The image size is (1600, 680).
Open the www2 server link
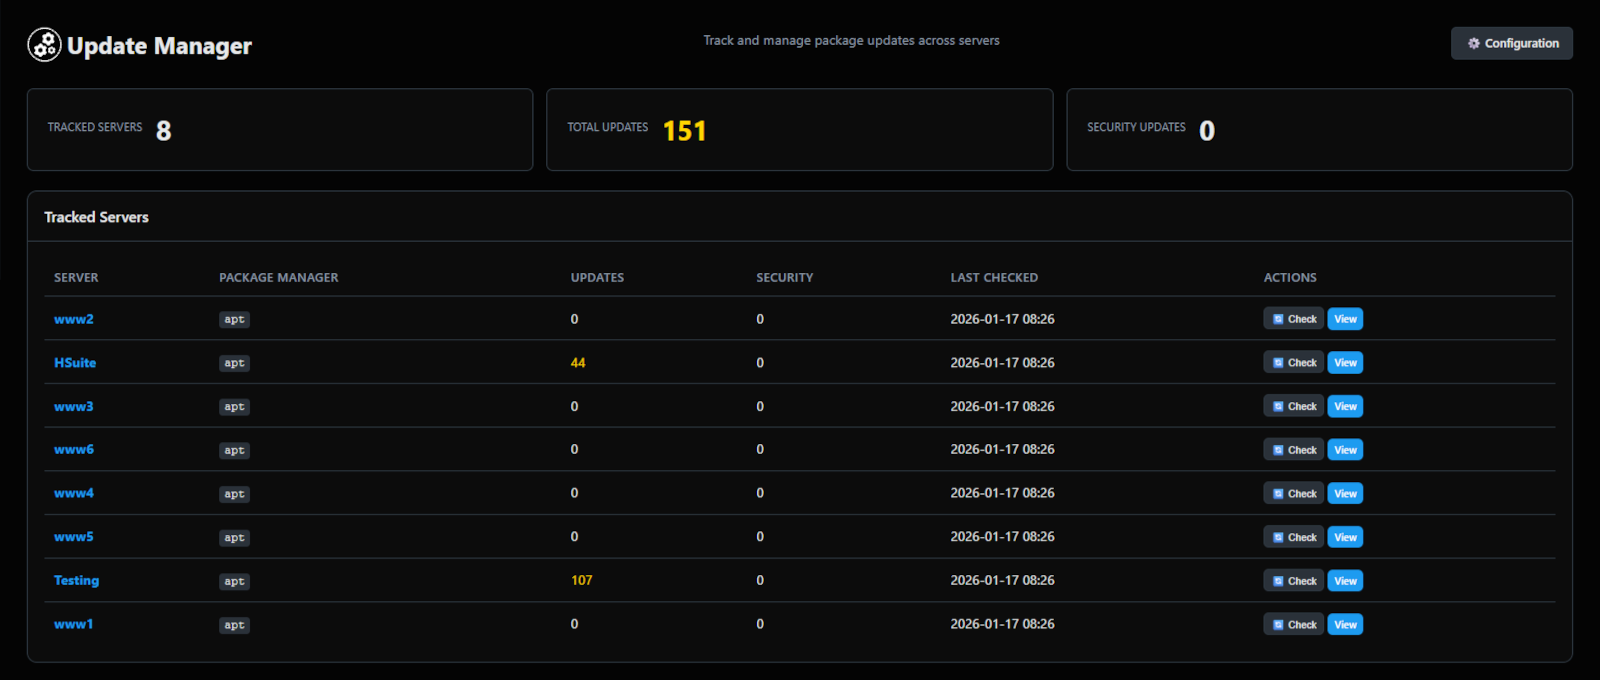coord(73,319)
